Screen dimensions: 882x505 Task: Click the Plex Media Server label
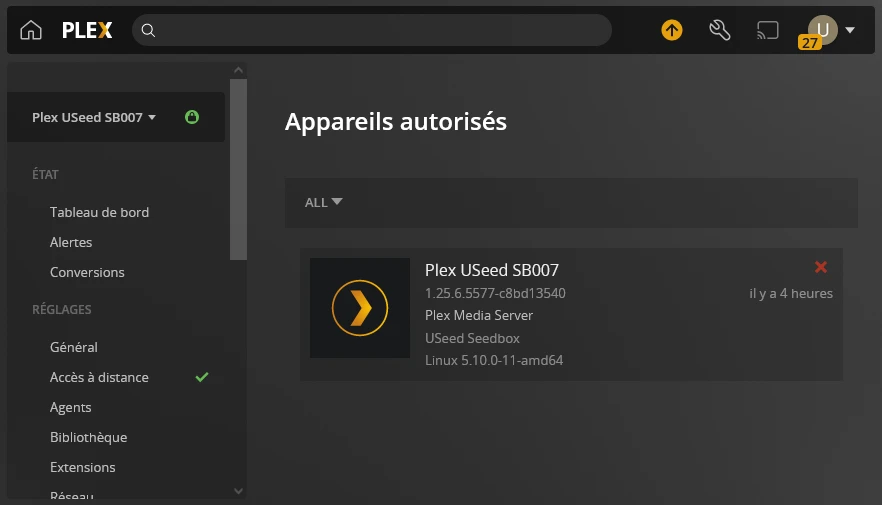coord(479,315)
